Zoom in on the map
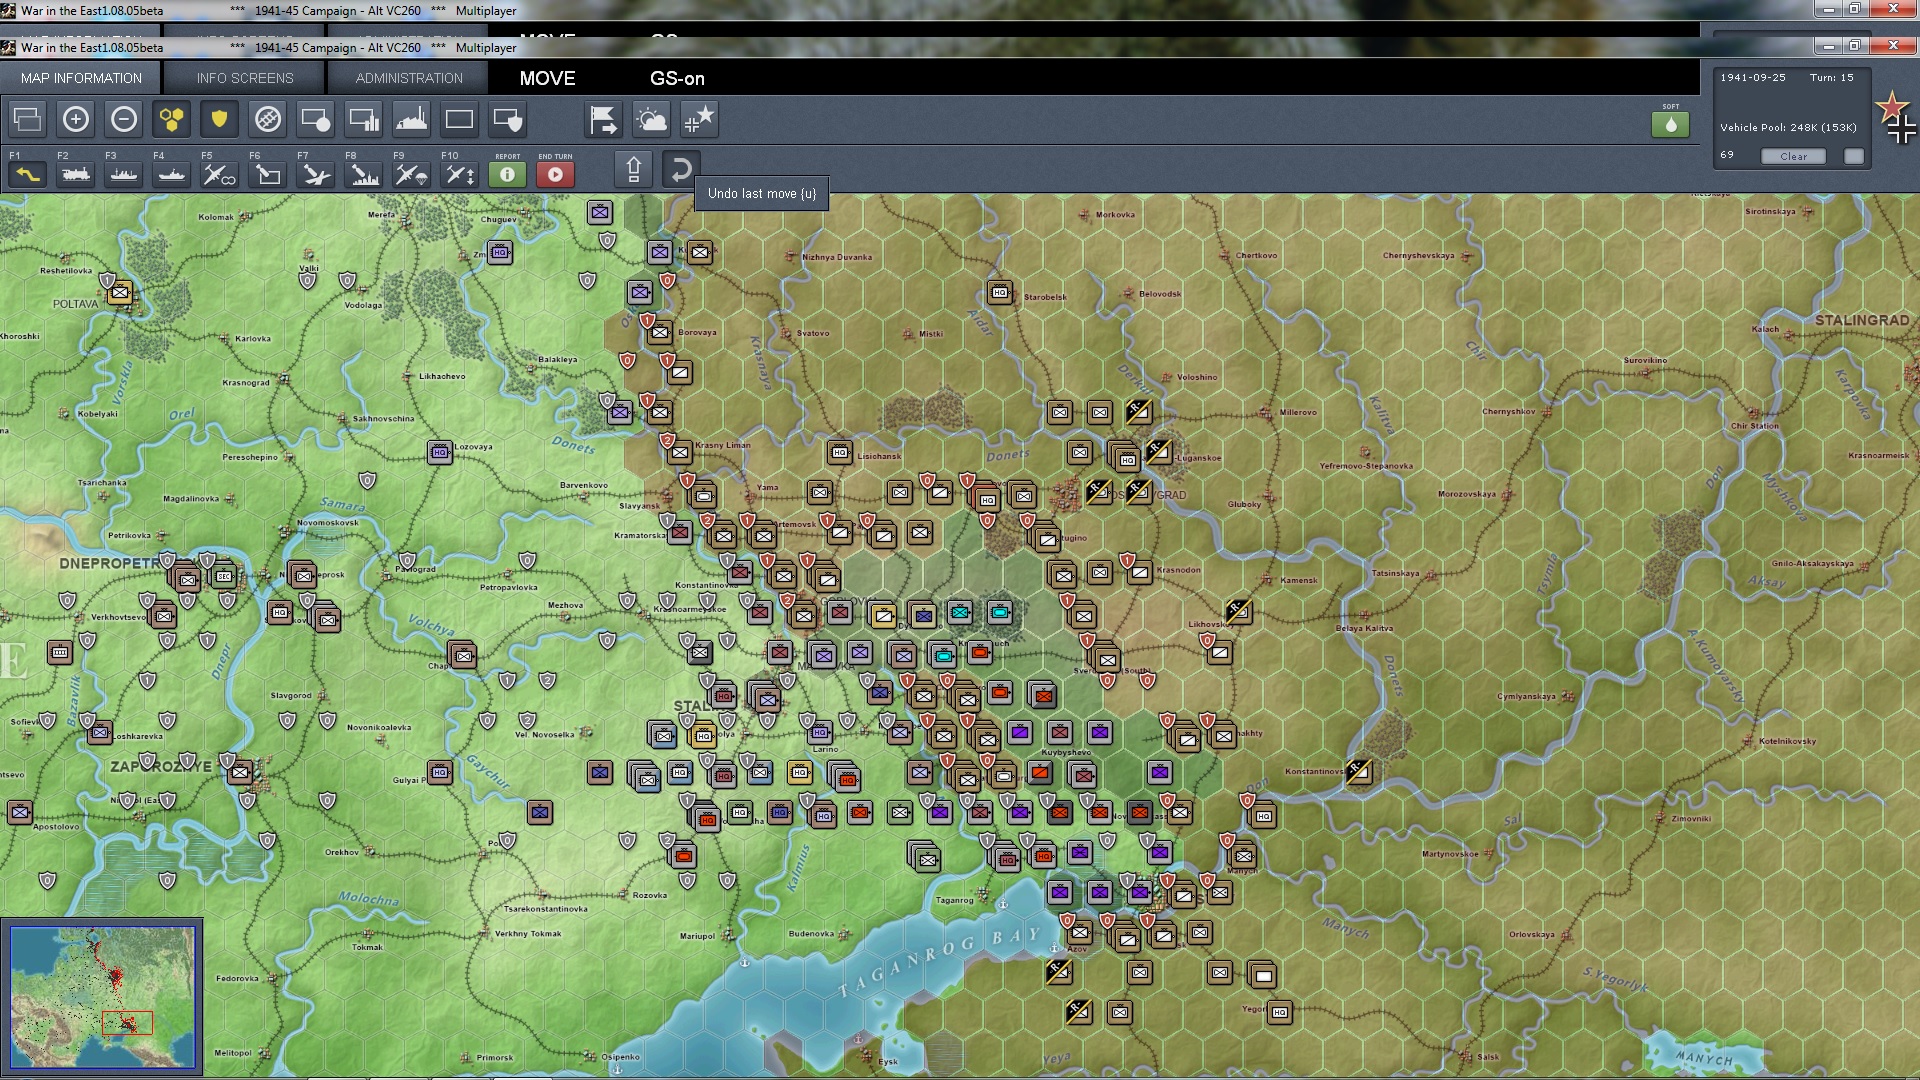This screenshot has height=1080, width=1920. pos(76,120)
